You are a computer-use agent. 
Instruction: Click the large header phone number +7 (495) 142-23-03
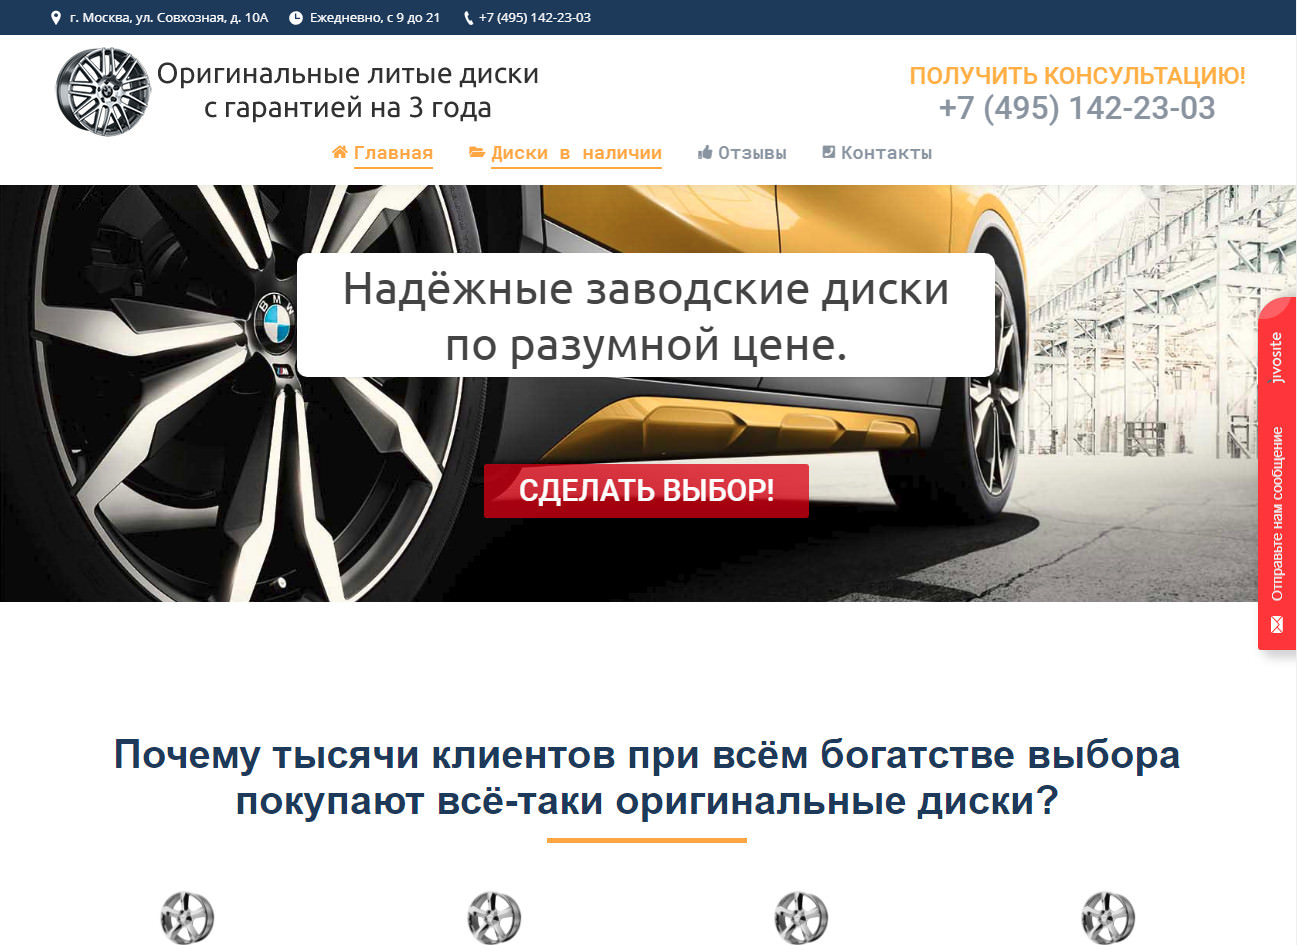(x=1077, y=108)
